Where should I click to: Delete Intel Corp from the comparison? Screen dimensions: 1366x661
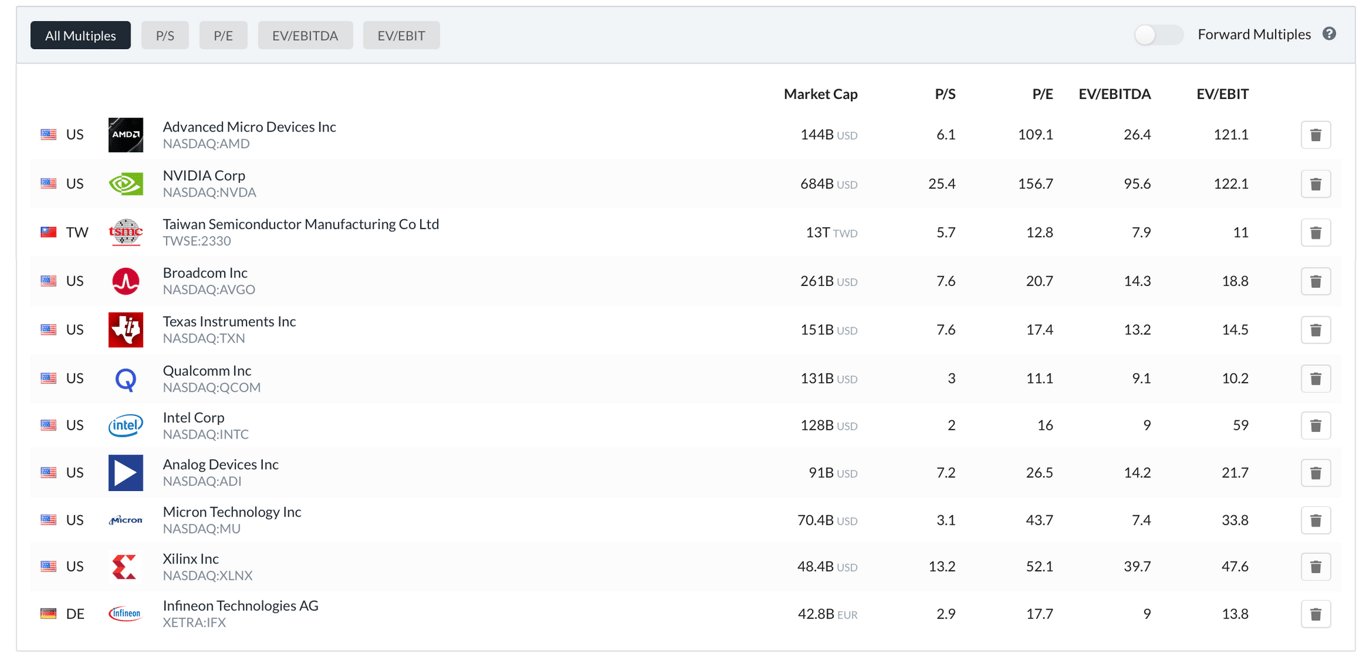coord(1315,426)
